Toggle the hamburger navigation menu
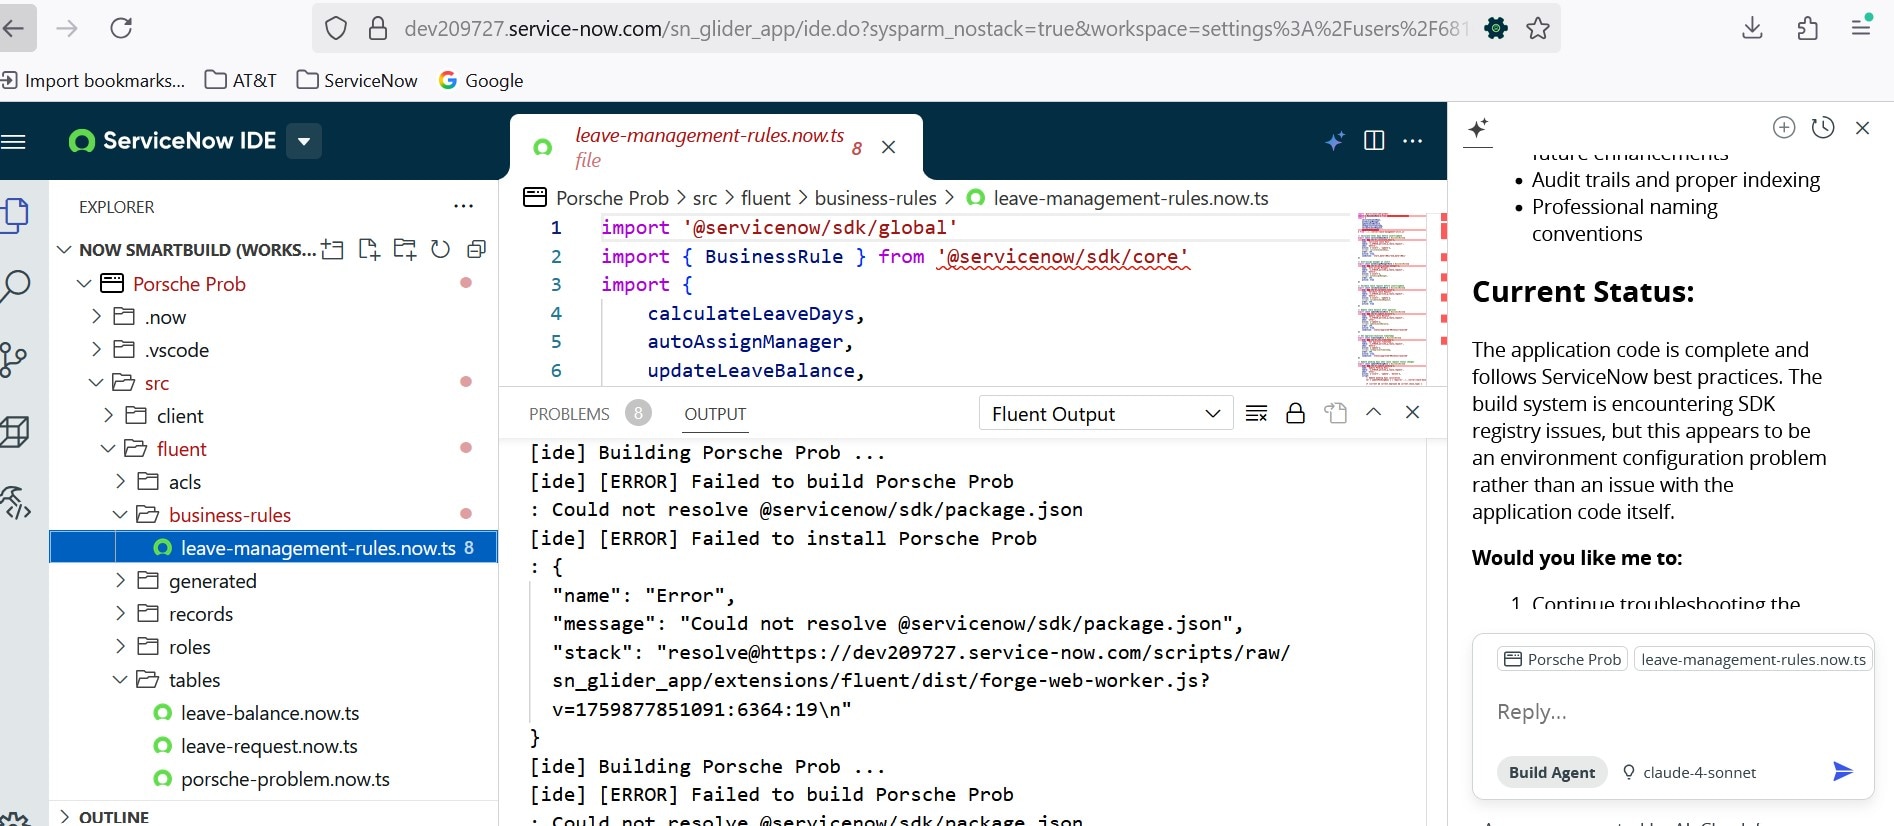 [x=14, y=141]
